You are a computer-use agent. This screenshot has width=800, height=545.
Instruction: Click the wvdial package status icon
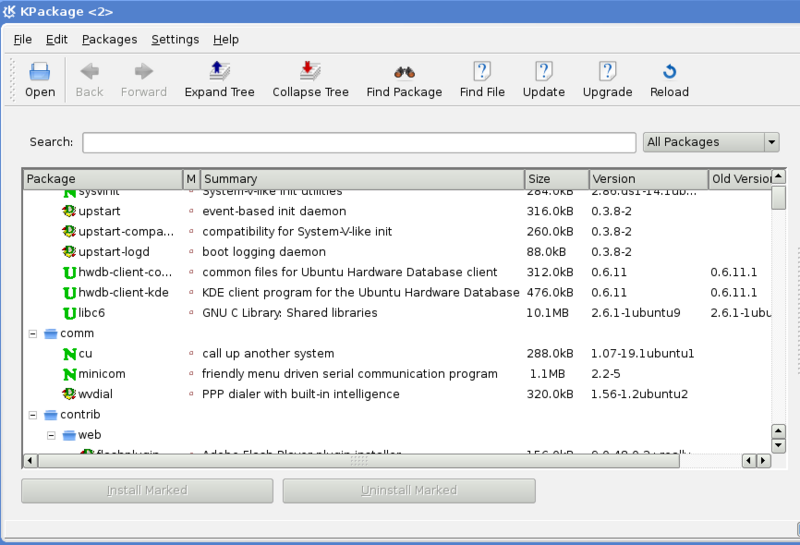click(69, 394)
